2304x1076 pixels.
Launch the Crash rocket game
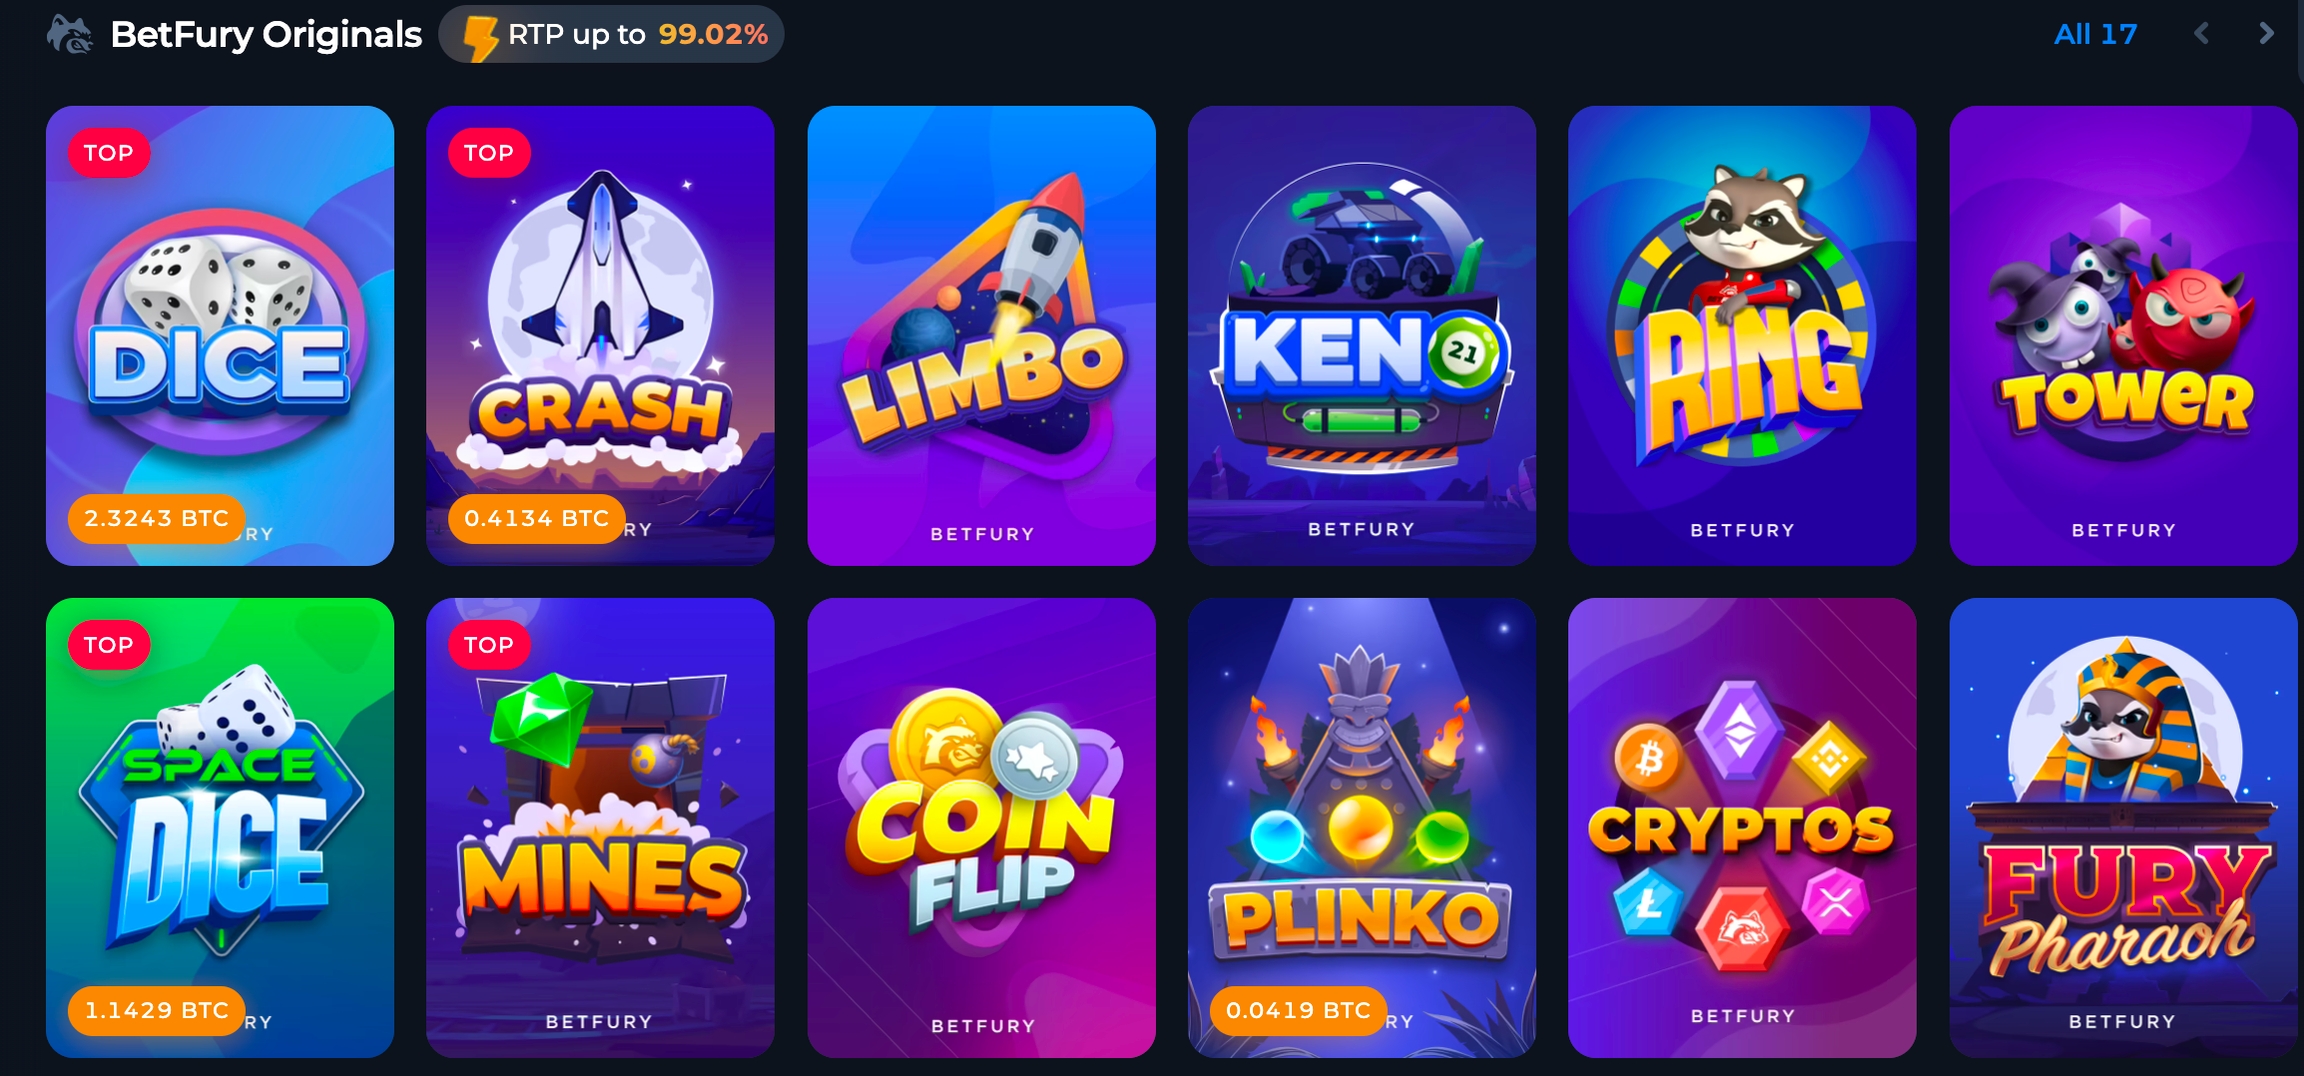point(600,335)
